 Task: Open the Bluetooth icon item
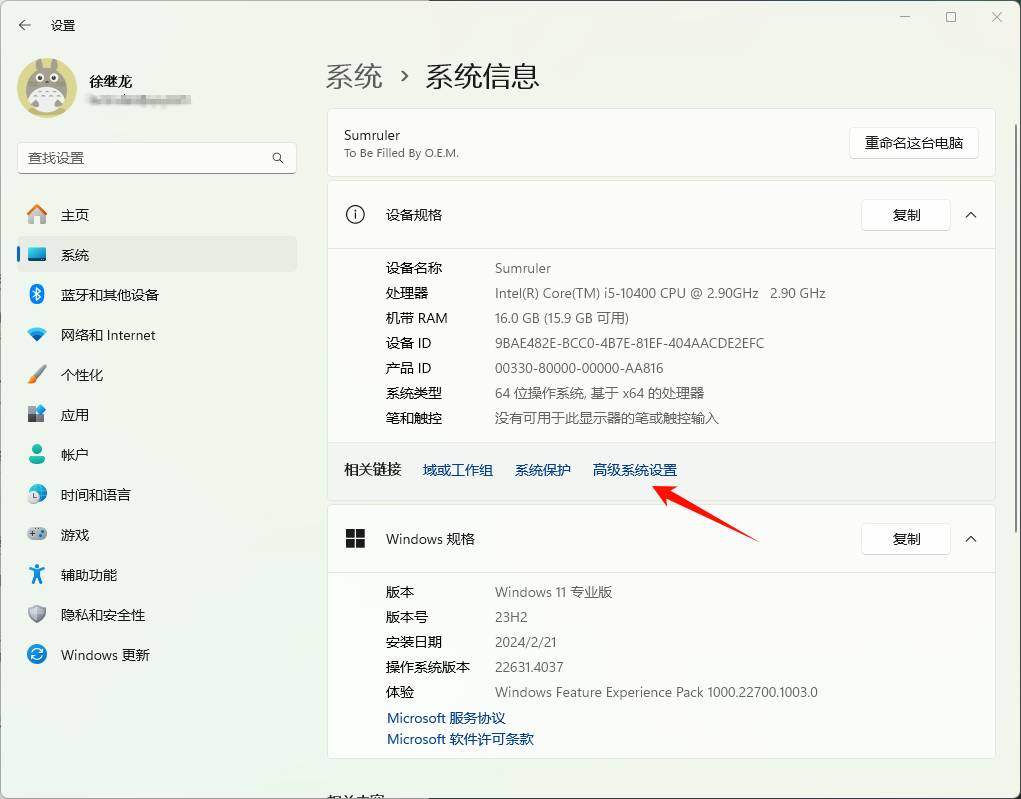37,294
